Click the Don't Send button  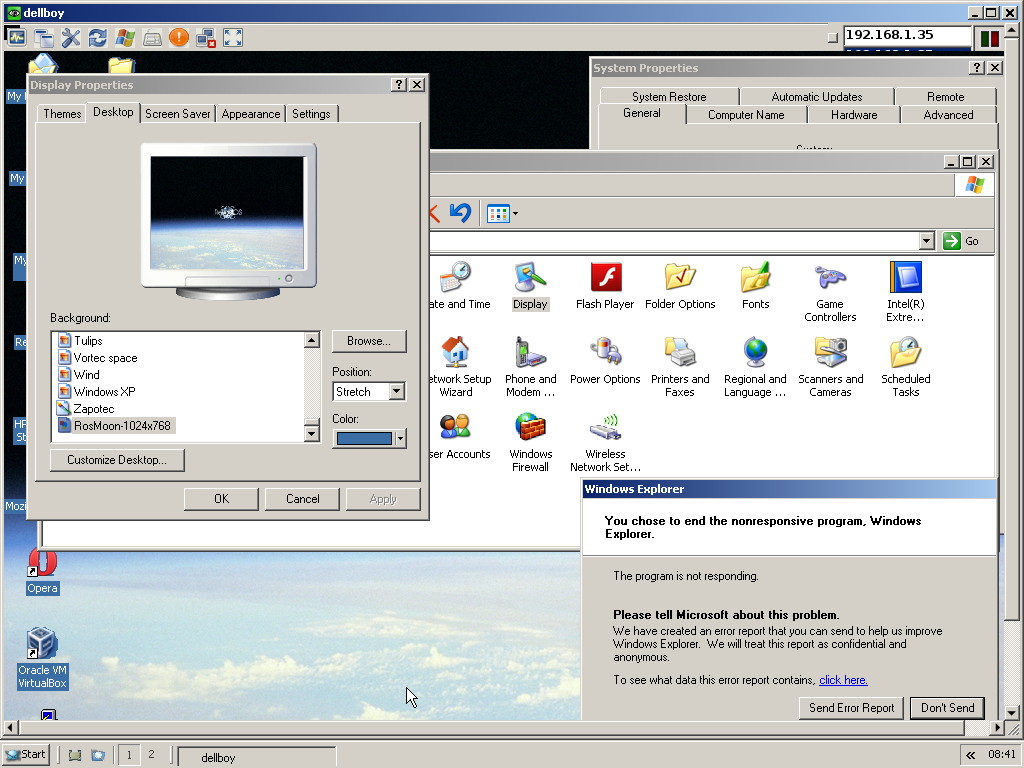pos(947,708)
